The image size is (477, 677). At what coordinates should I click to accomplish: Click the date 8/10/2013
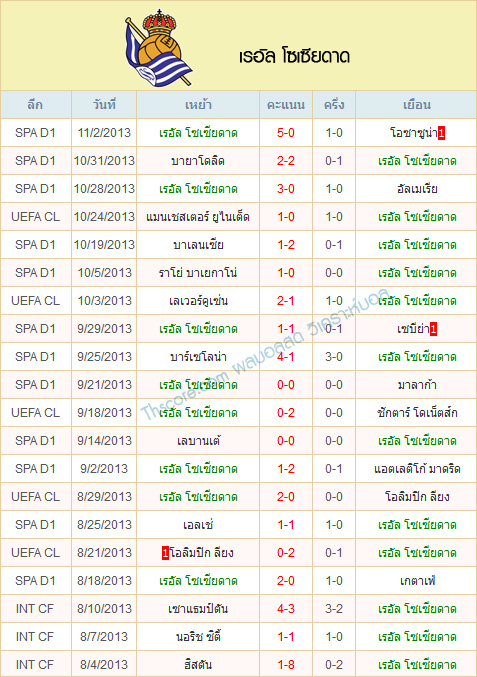click(104, 609)
